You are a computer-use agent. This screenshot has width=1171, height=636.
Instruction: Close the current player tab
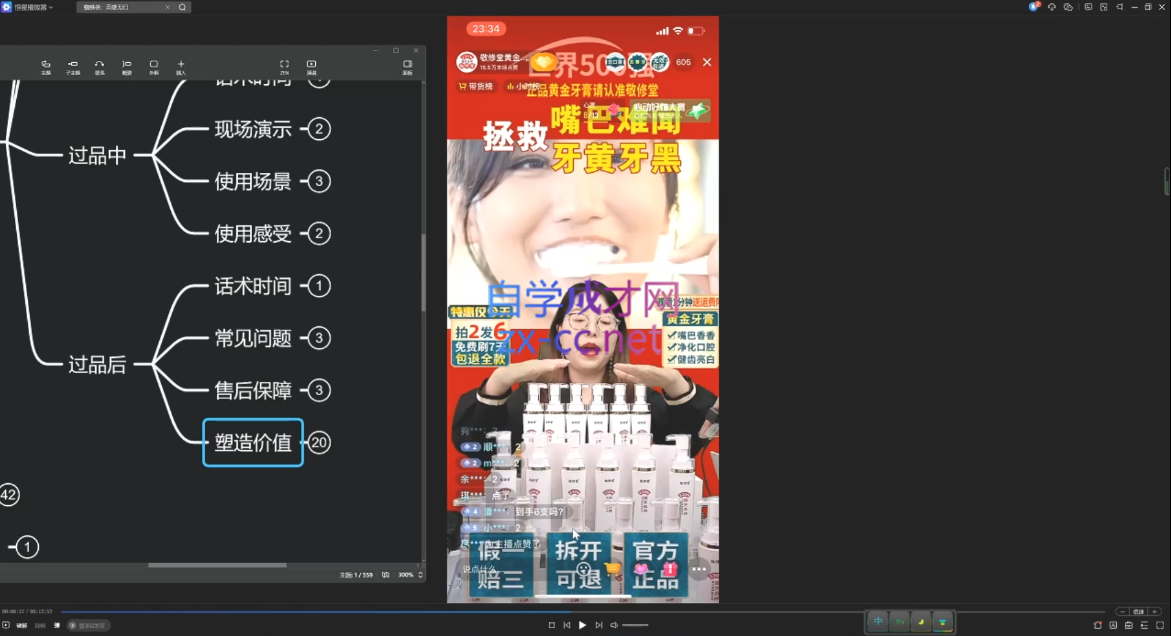(x=167, y=7)
